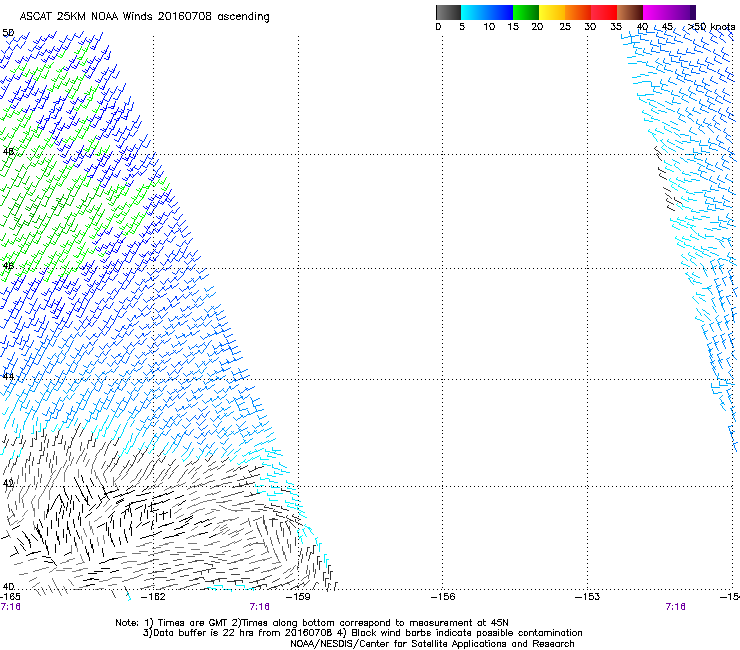Click the latitude label '48'
The image size is (740, 650).
8,152
